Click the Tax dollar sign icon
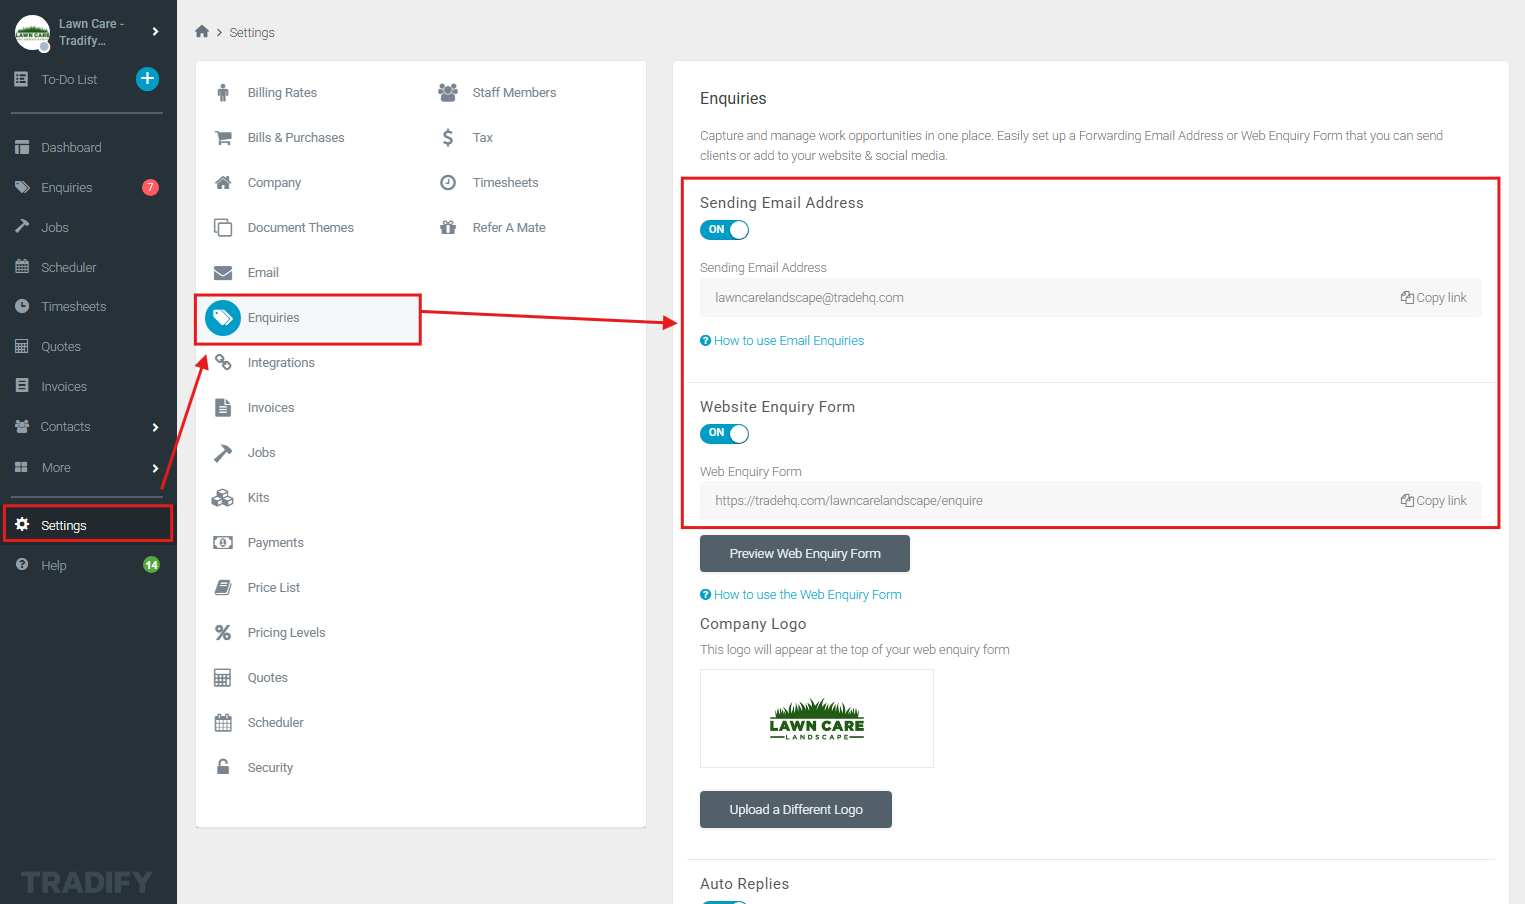This screenshot has height=904, width=1525. 448,137
